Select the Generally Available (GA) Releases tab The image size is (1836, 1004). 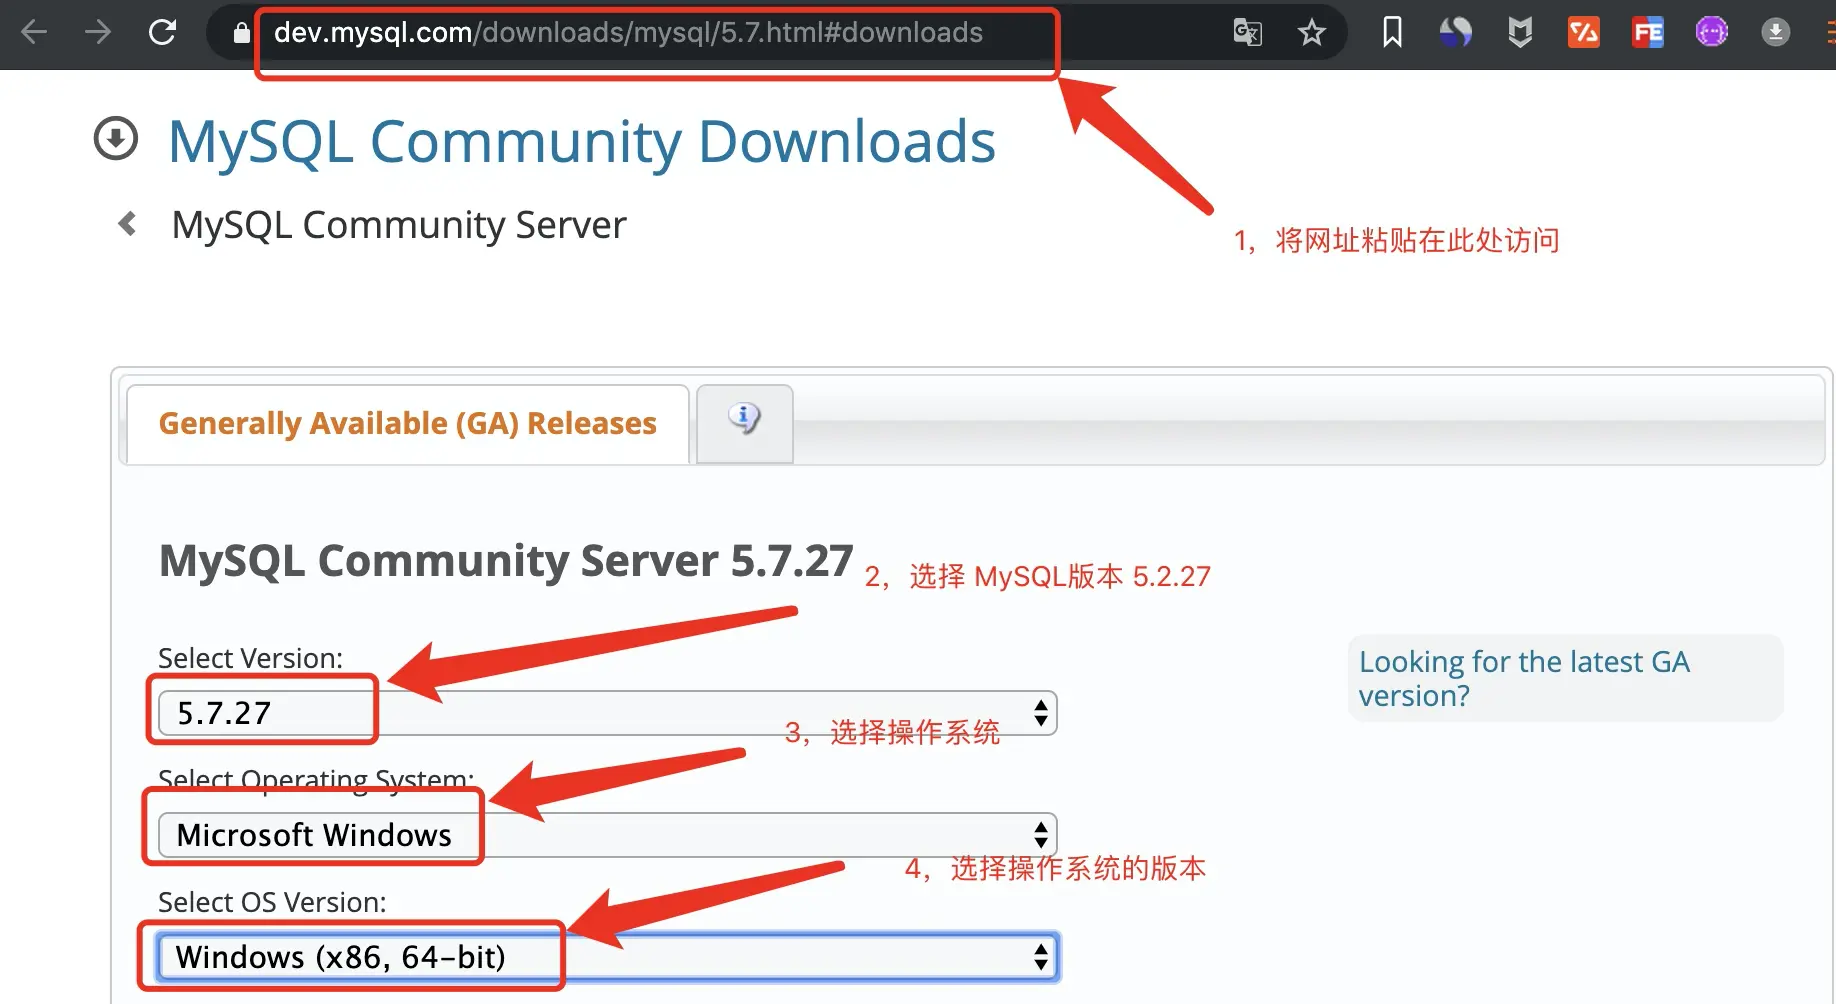click(408, 424)
